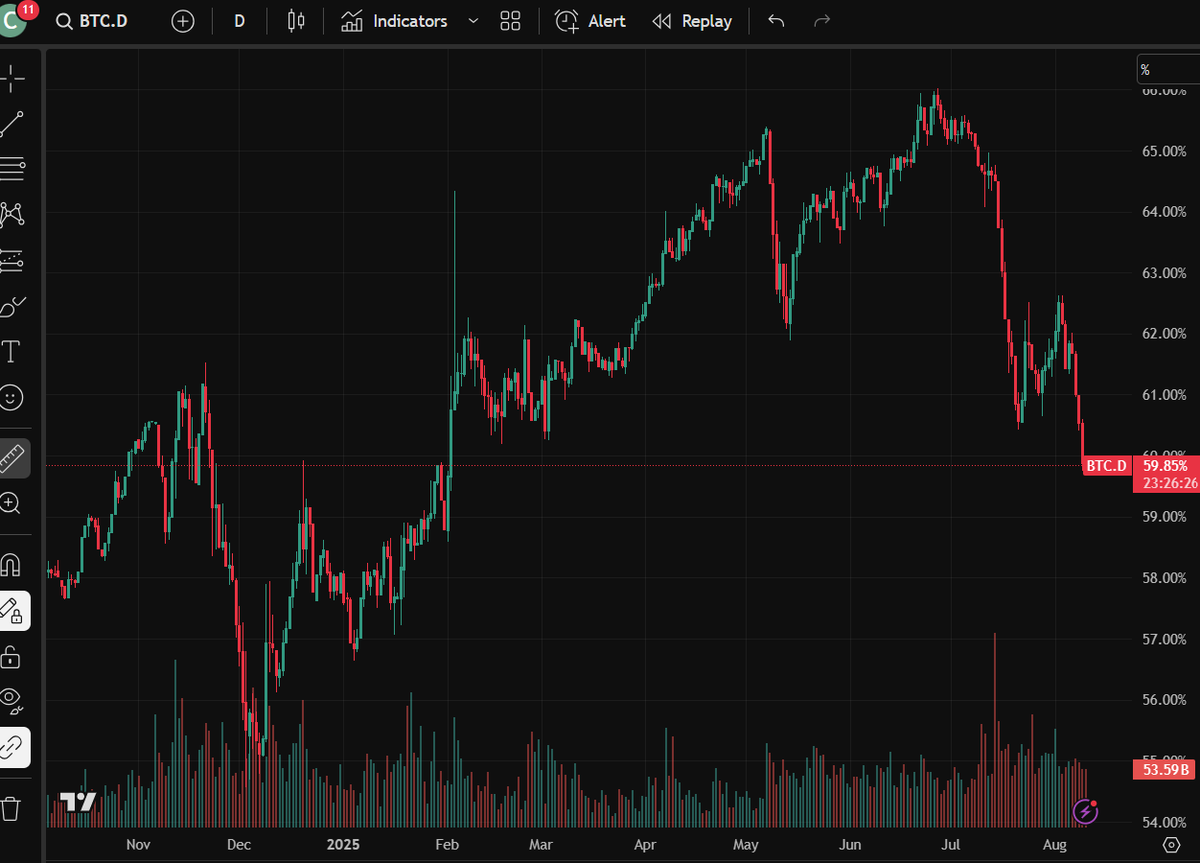The width and height of the screenshot is (1200, 863).
Task: Click the 57.00% price scale label
Action: [1162, 639]
